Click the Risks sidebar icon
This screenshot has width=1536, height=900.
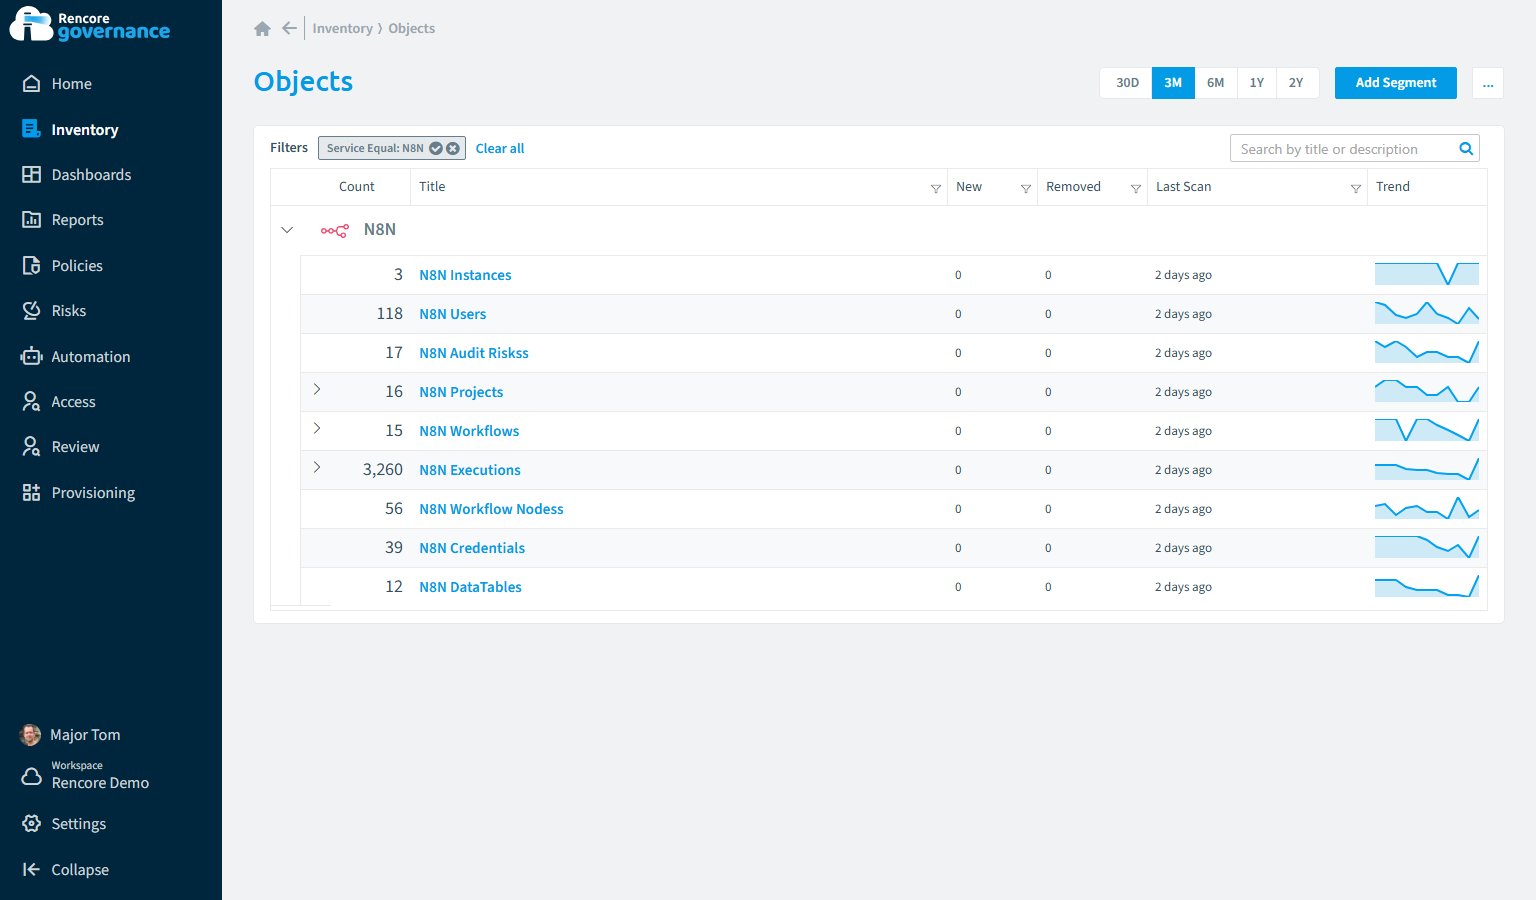(x=32, y=310)
